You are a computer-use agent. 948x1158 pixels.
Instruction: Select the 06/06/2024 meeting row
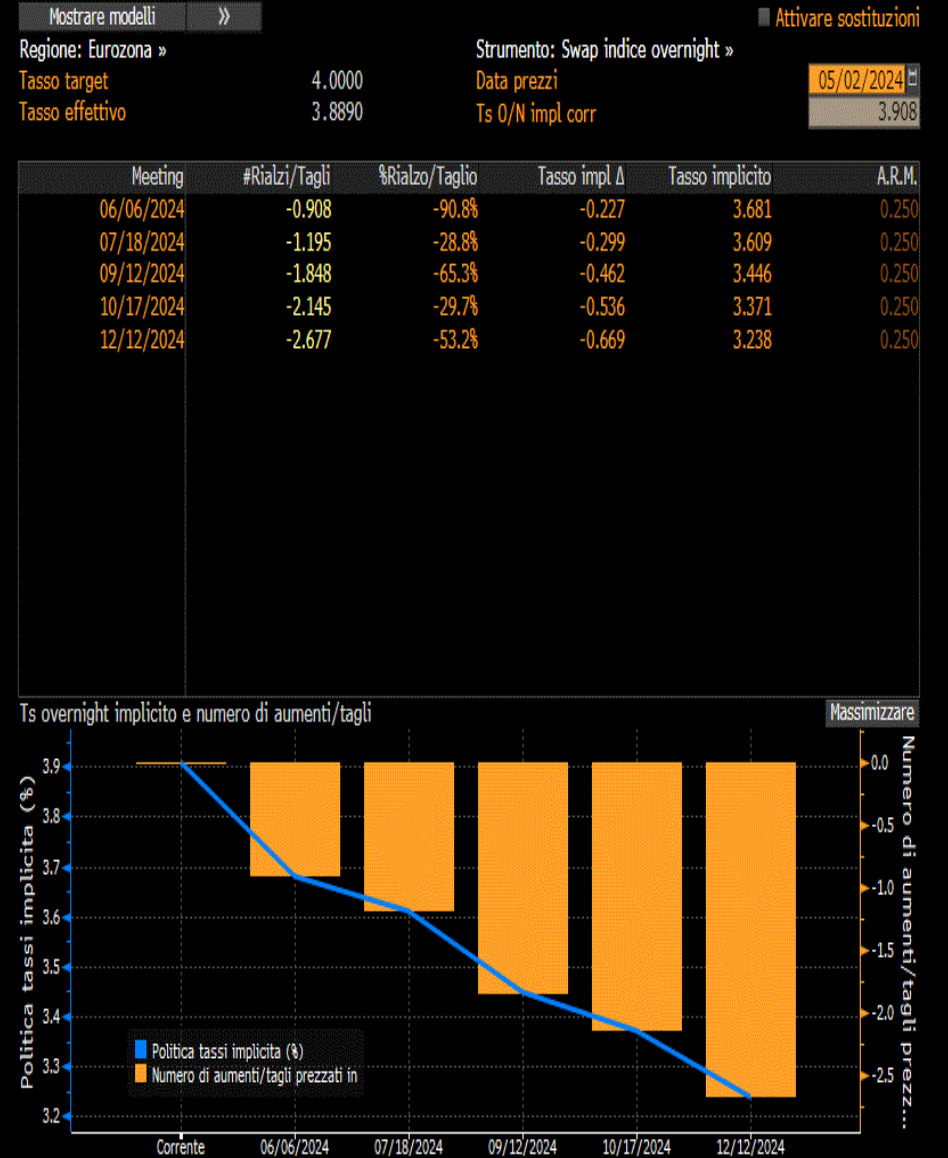point(469,209)
